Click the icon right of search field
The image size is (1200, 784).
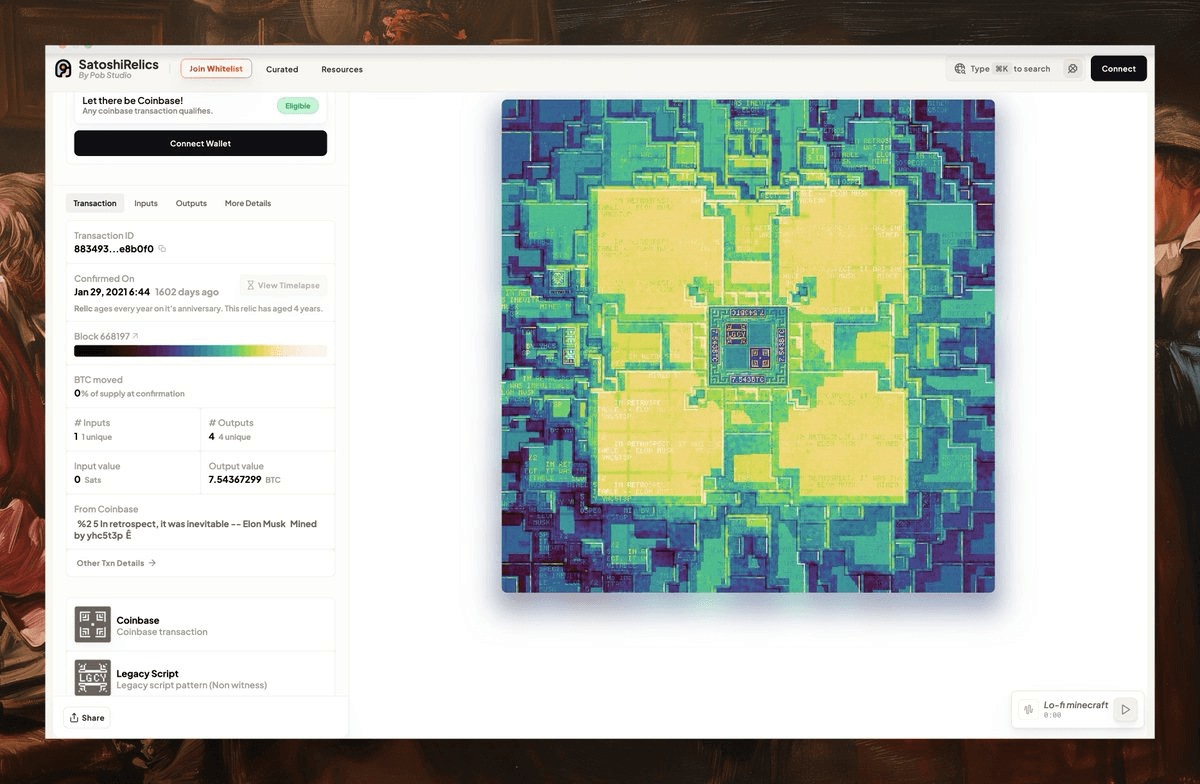[x=1072, y=69]
